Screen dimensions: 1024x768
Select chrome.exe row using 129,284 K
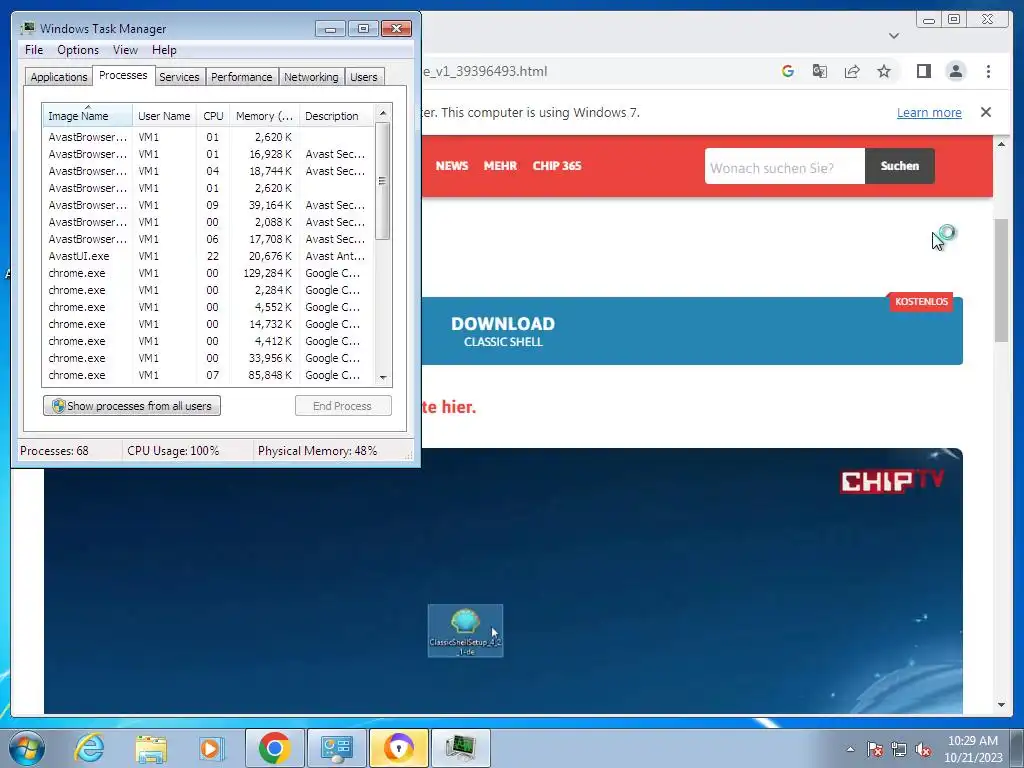[x=209, y=273]
